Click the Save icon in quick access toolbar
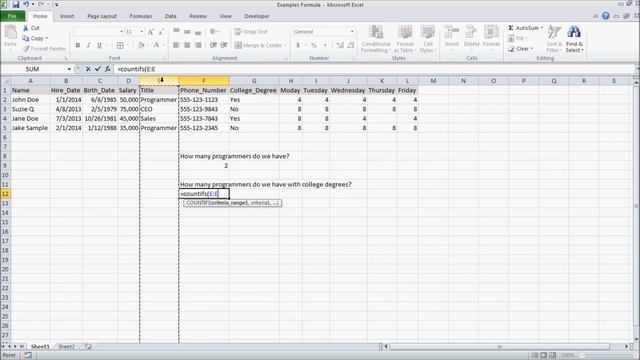 16,4
